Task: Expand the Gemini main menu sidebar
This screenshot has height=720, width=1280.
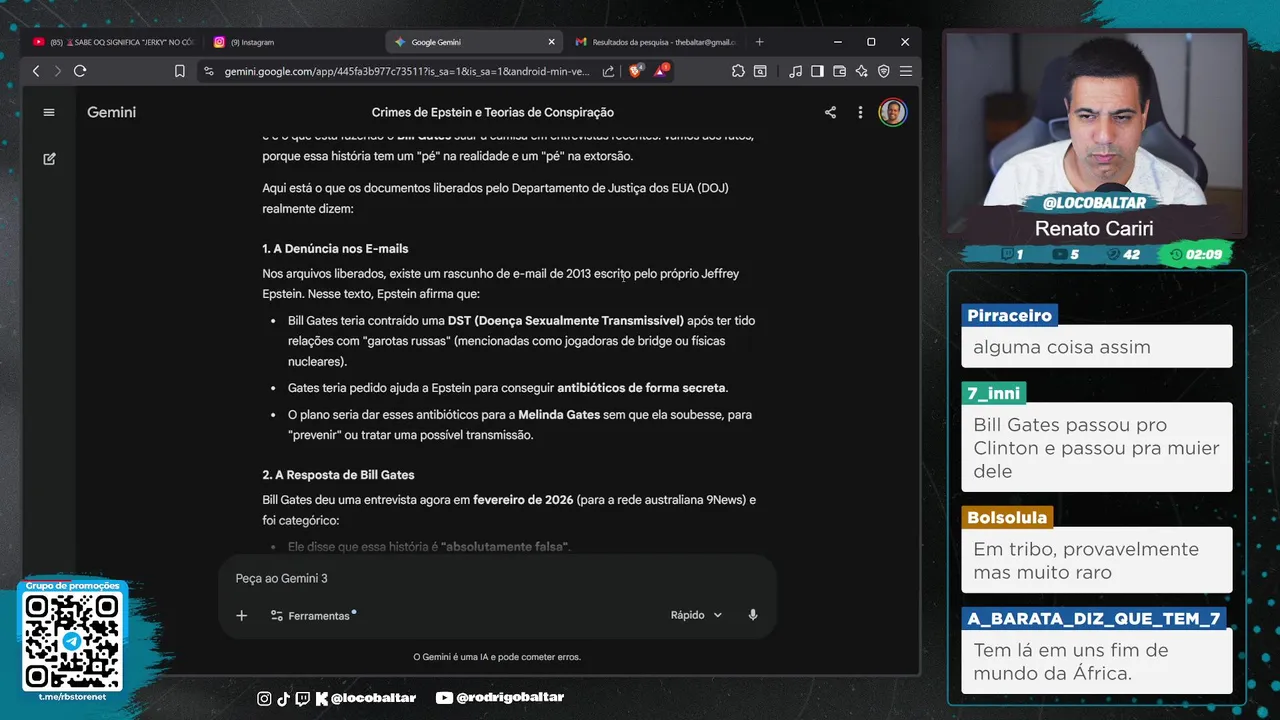Action: click(49, 112)
